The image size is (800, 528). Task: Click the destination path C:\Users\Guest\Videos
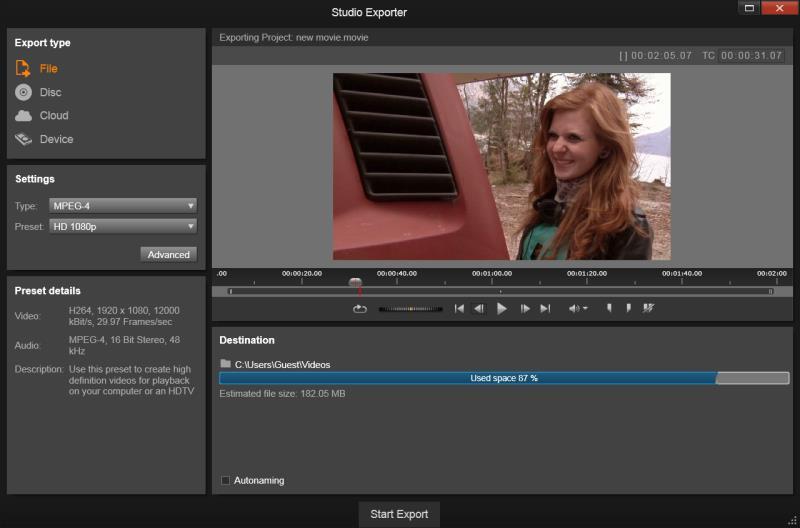click(282, 365)
